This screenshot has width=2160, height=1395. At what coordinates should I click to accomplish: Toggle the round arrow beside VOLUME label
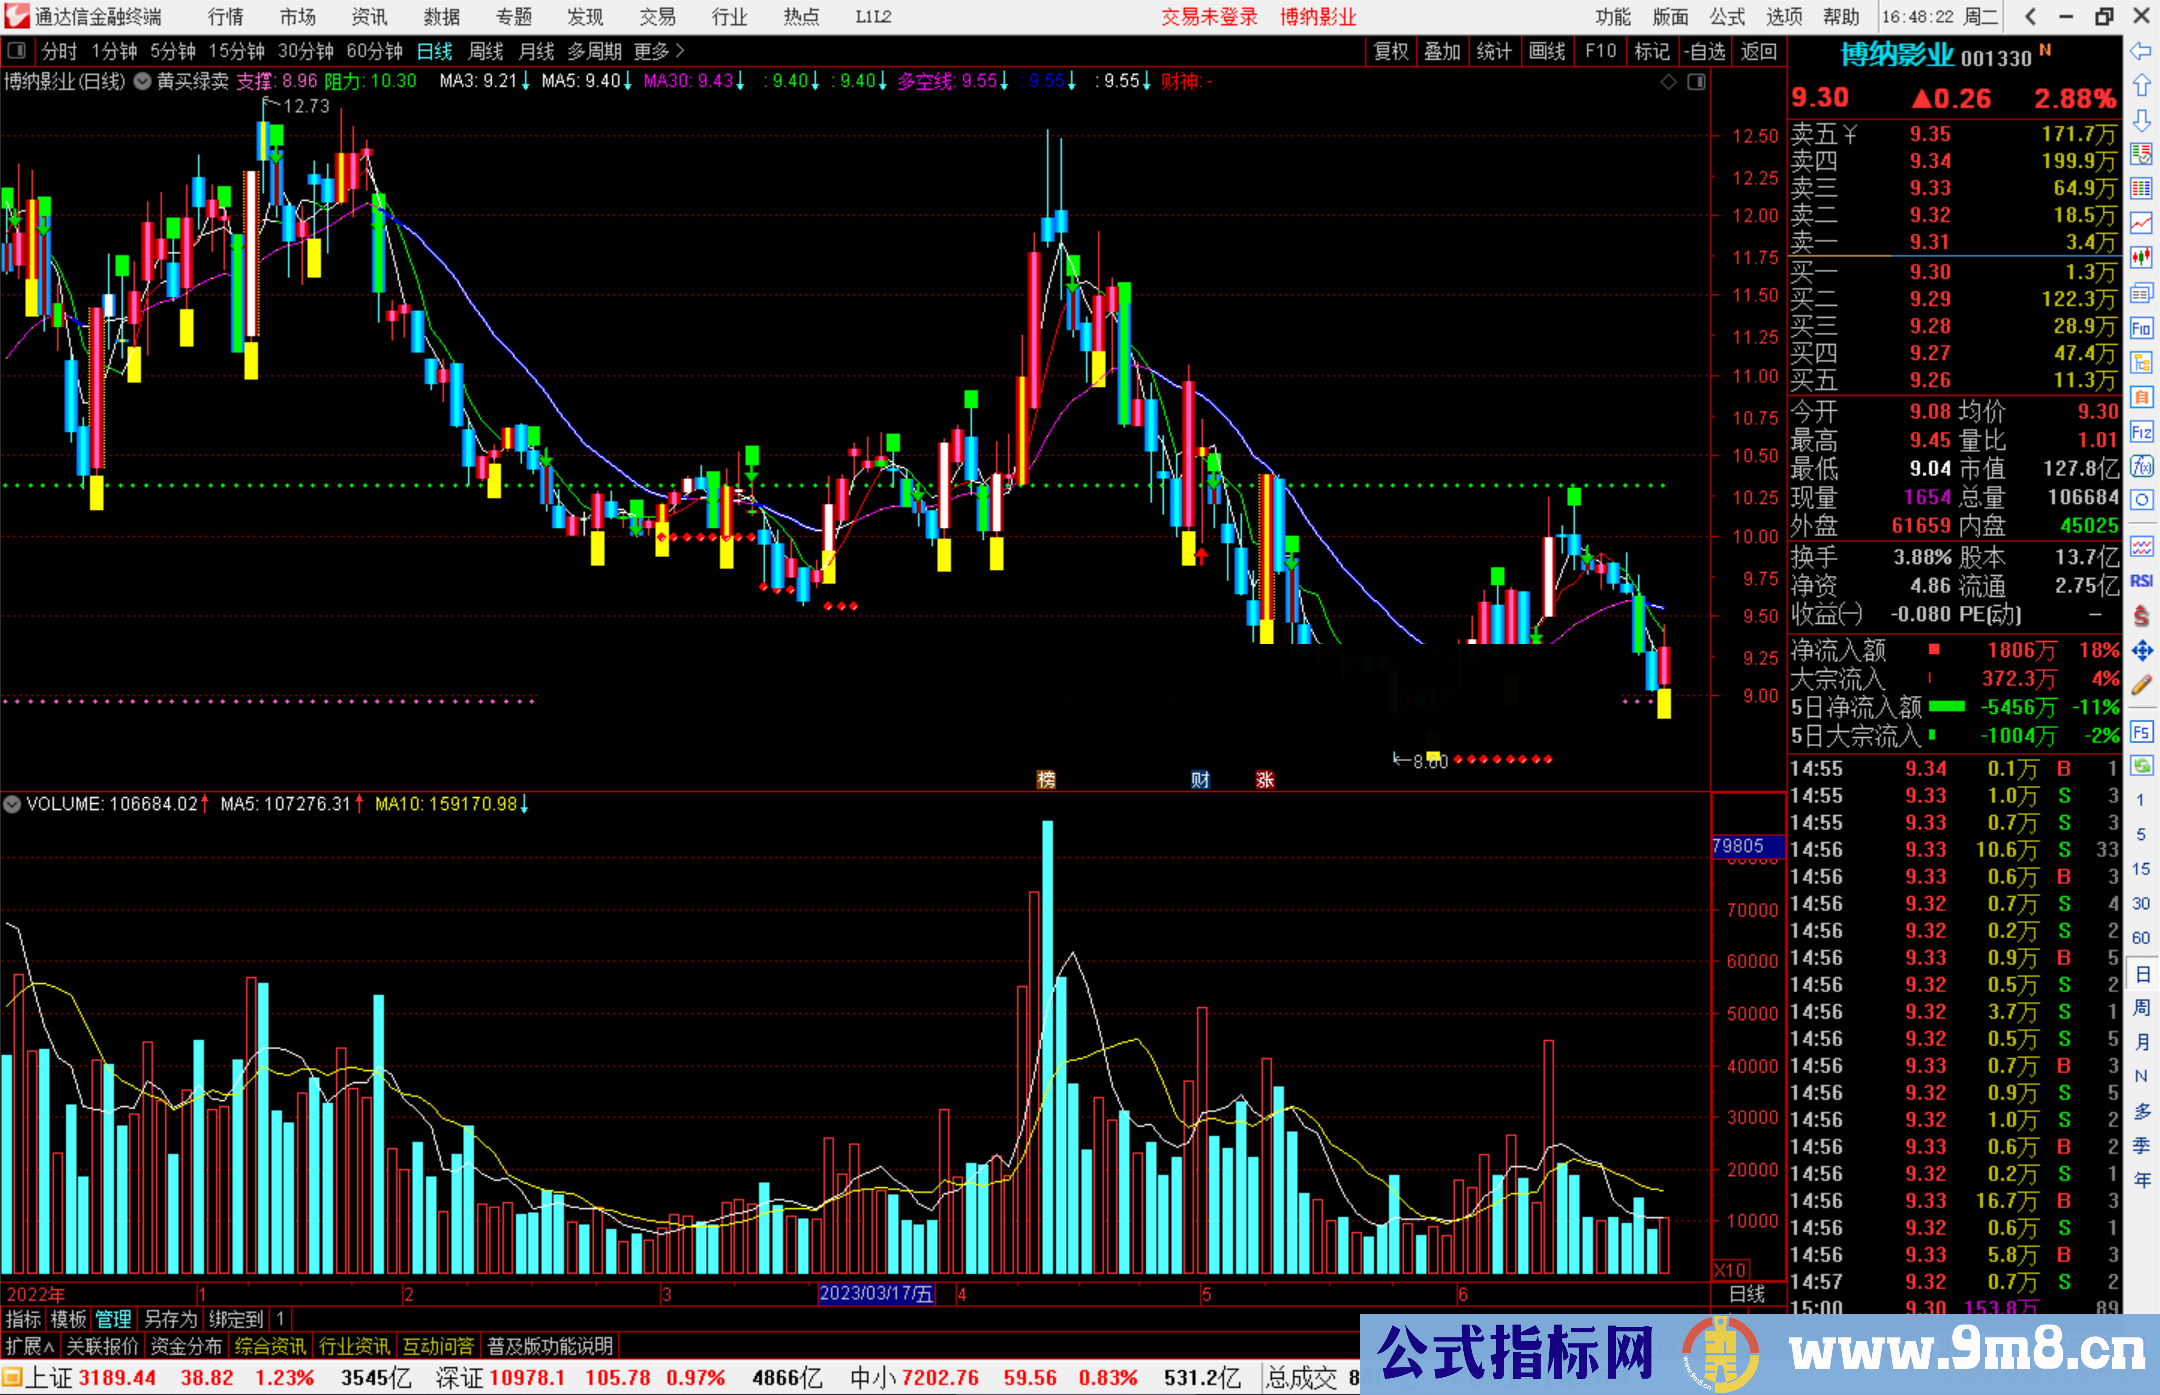coord(12,804)
